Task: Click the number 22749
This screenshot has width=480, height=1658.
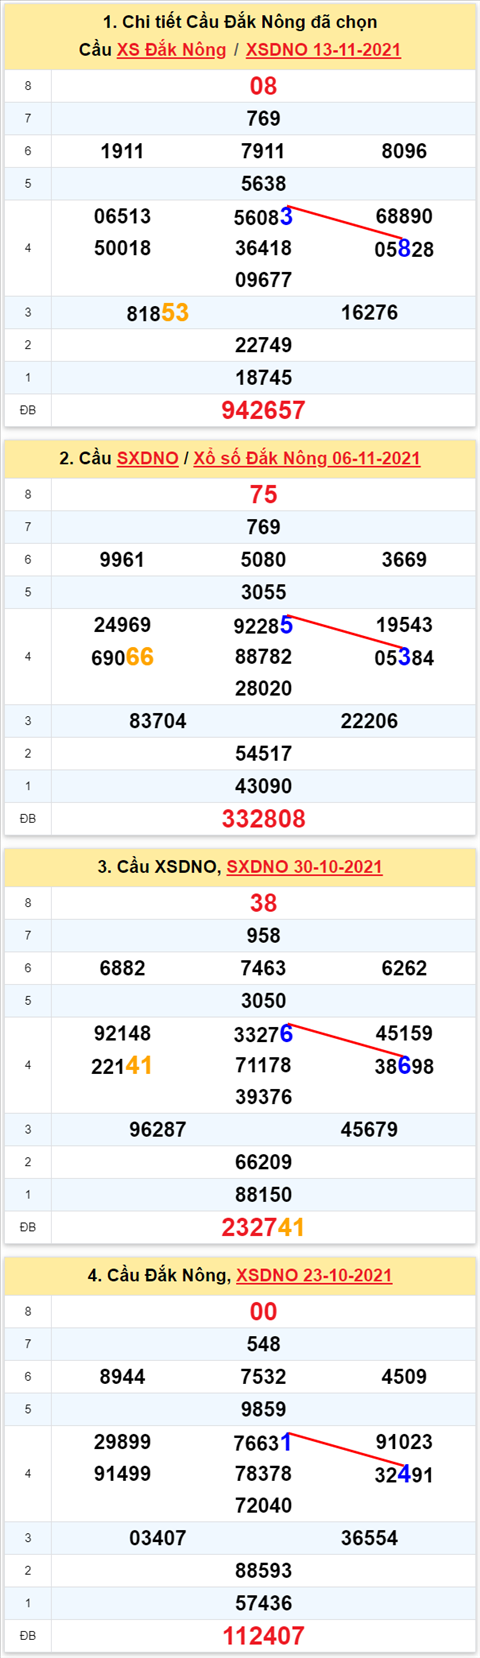Action: click(263, 345)
